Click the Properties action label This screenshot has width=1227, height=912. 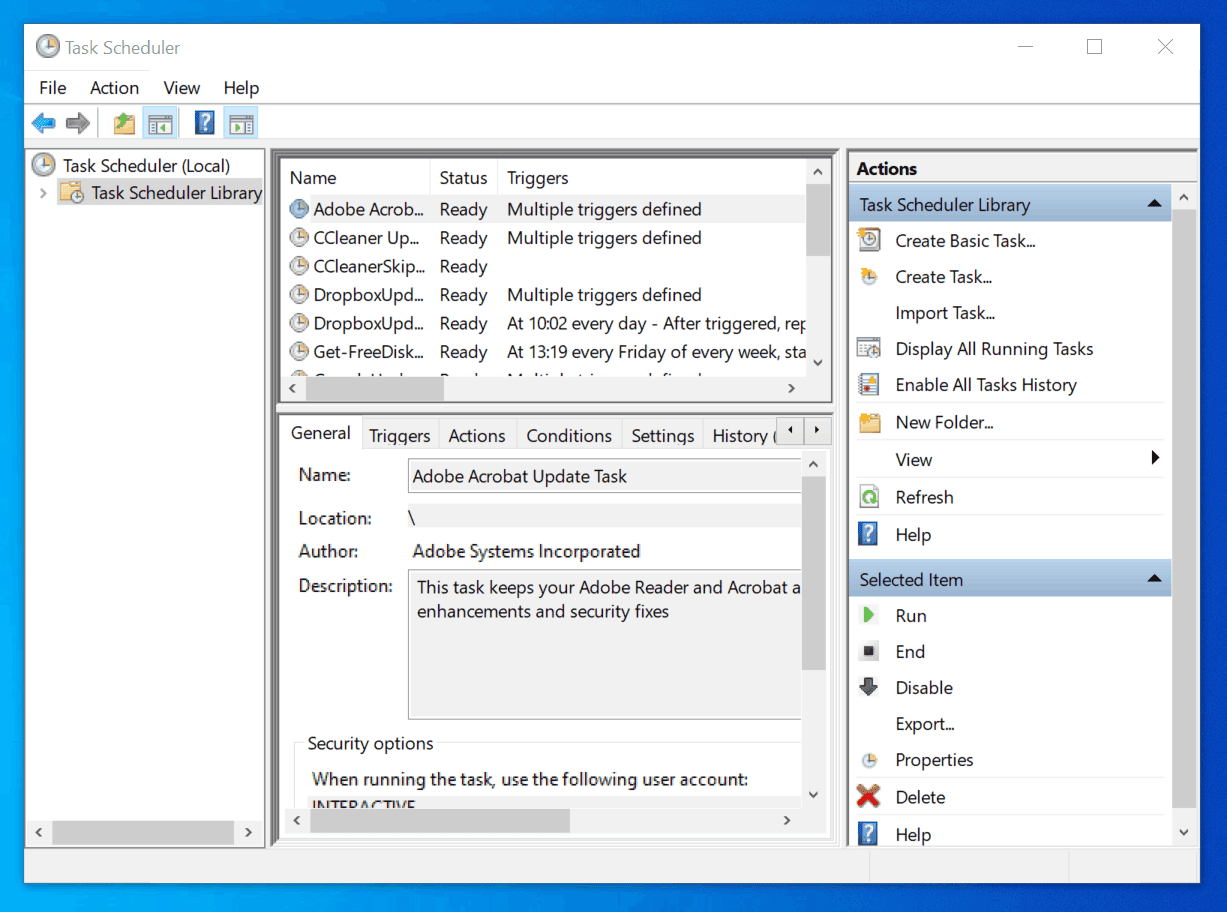point(934,760)
